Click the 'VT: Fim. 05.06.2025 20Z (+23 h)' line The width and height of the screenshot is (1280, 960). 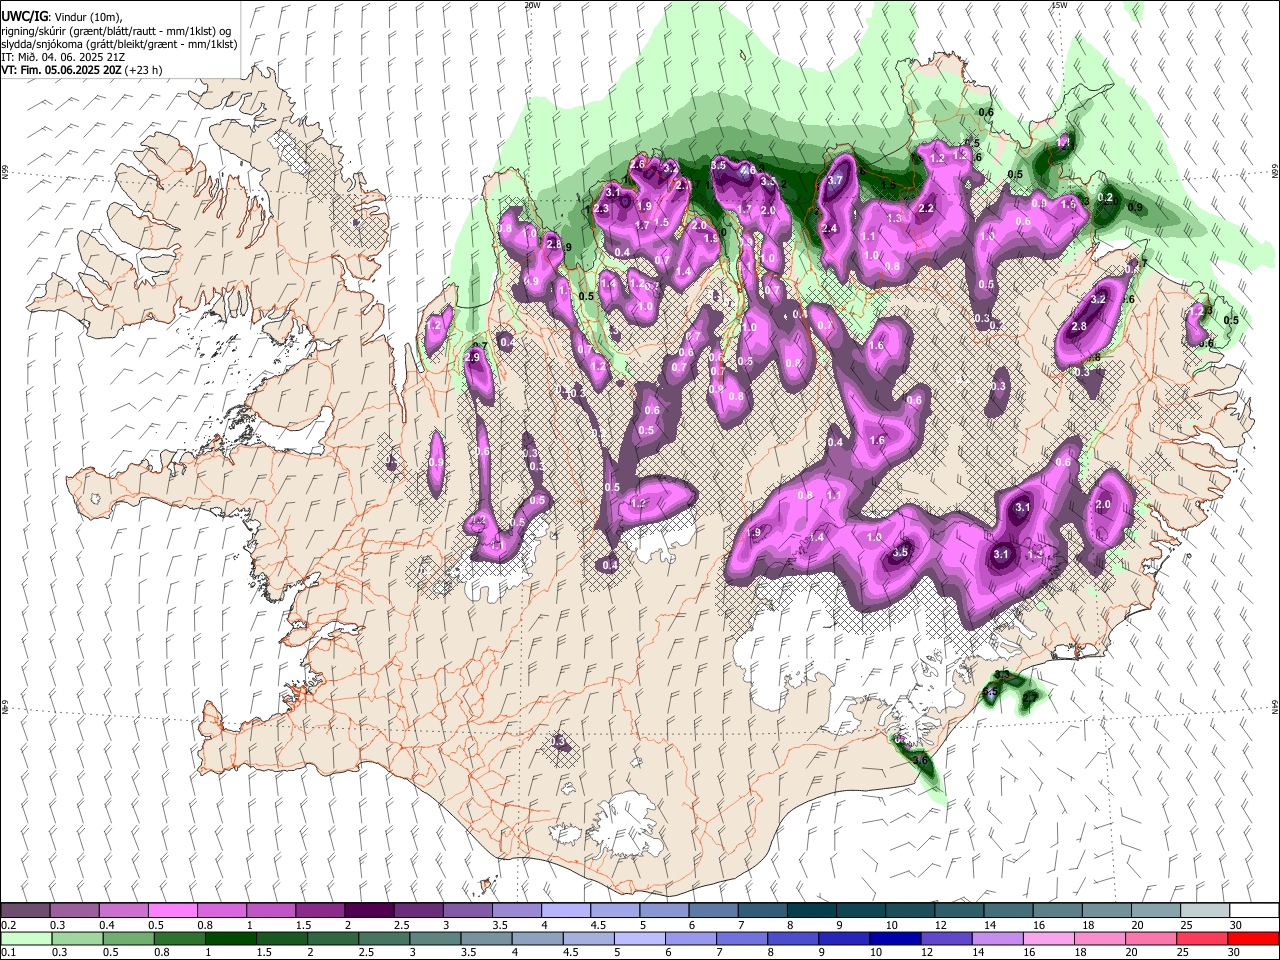(x=82, y=71)
